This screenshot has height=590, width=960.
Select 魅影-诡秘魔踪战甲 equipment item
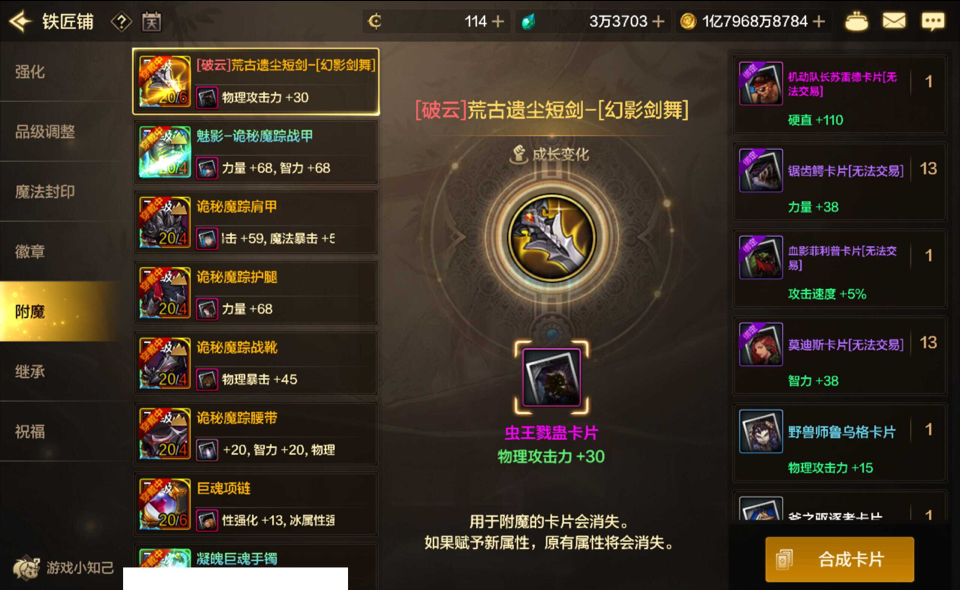click(x=255, y=152)
